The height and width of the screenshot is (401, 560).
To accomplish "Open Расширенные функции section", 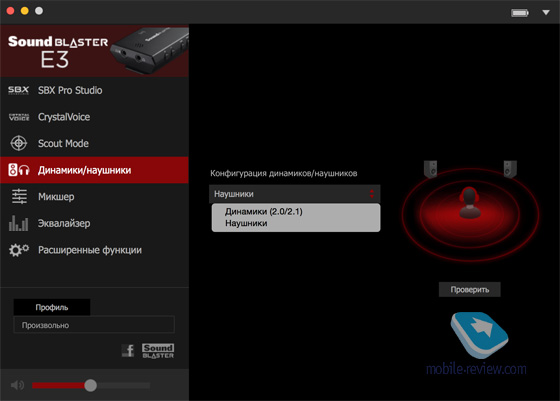I will (94, 250).
